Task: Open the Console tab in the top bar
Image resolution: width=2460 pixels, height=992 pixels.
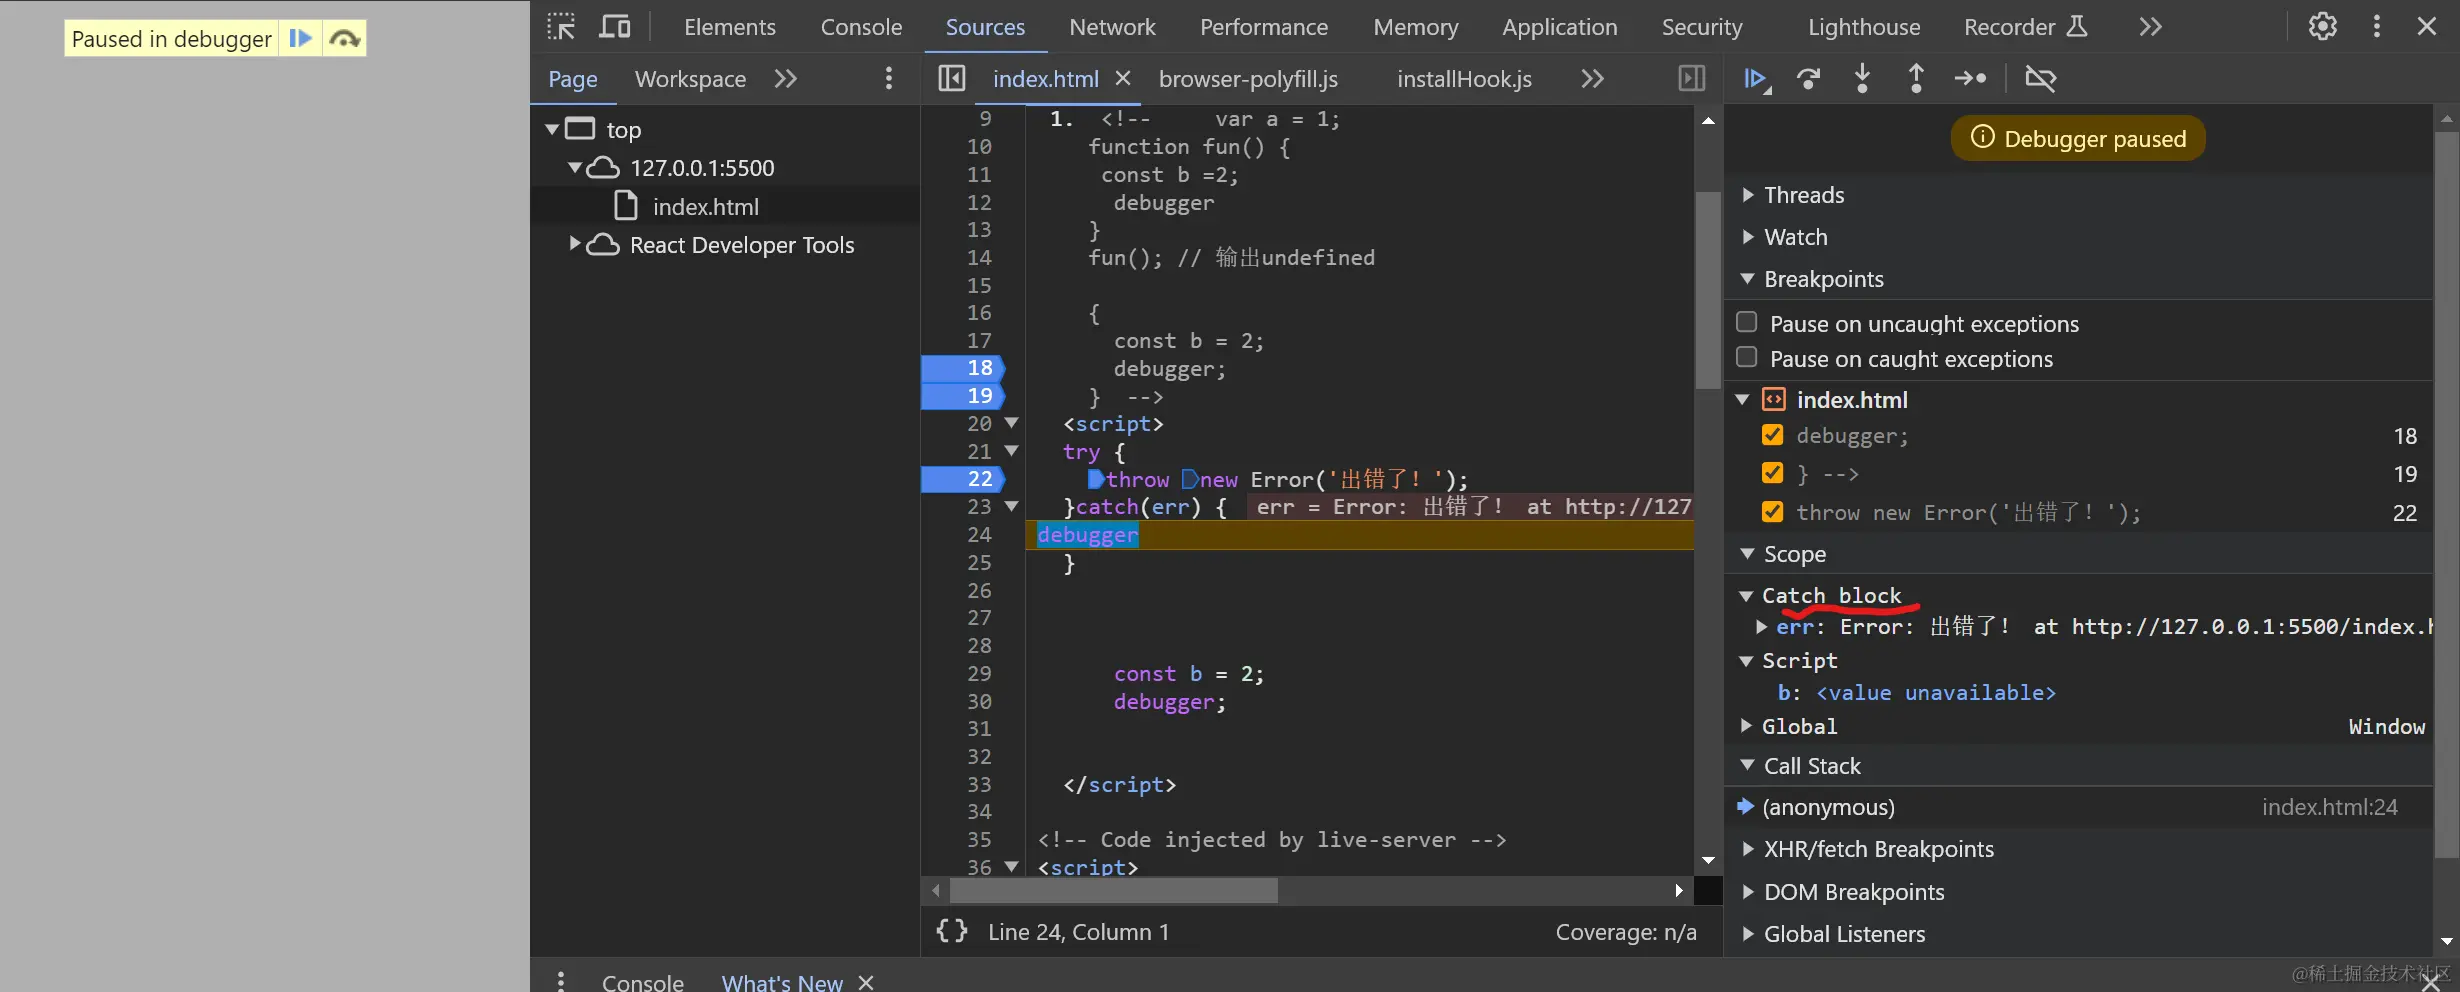Action: click(x=861, y=27)
